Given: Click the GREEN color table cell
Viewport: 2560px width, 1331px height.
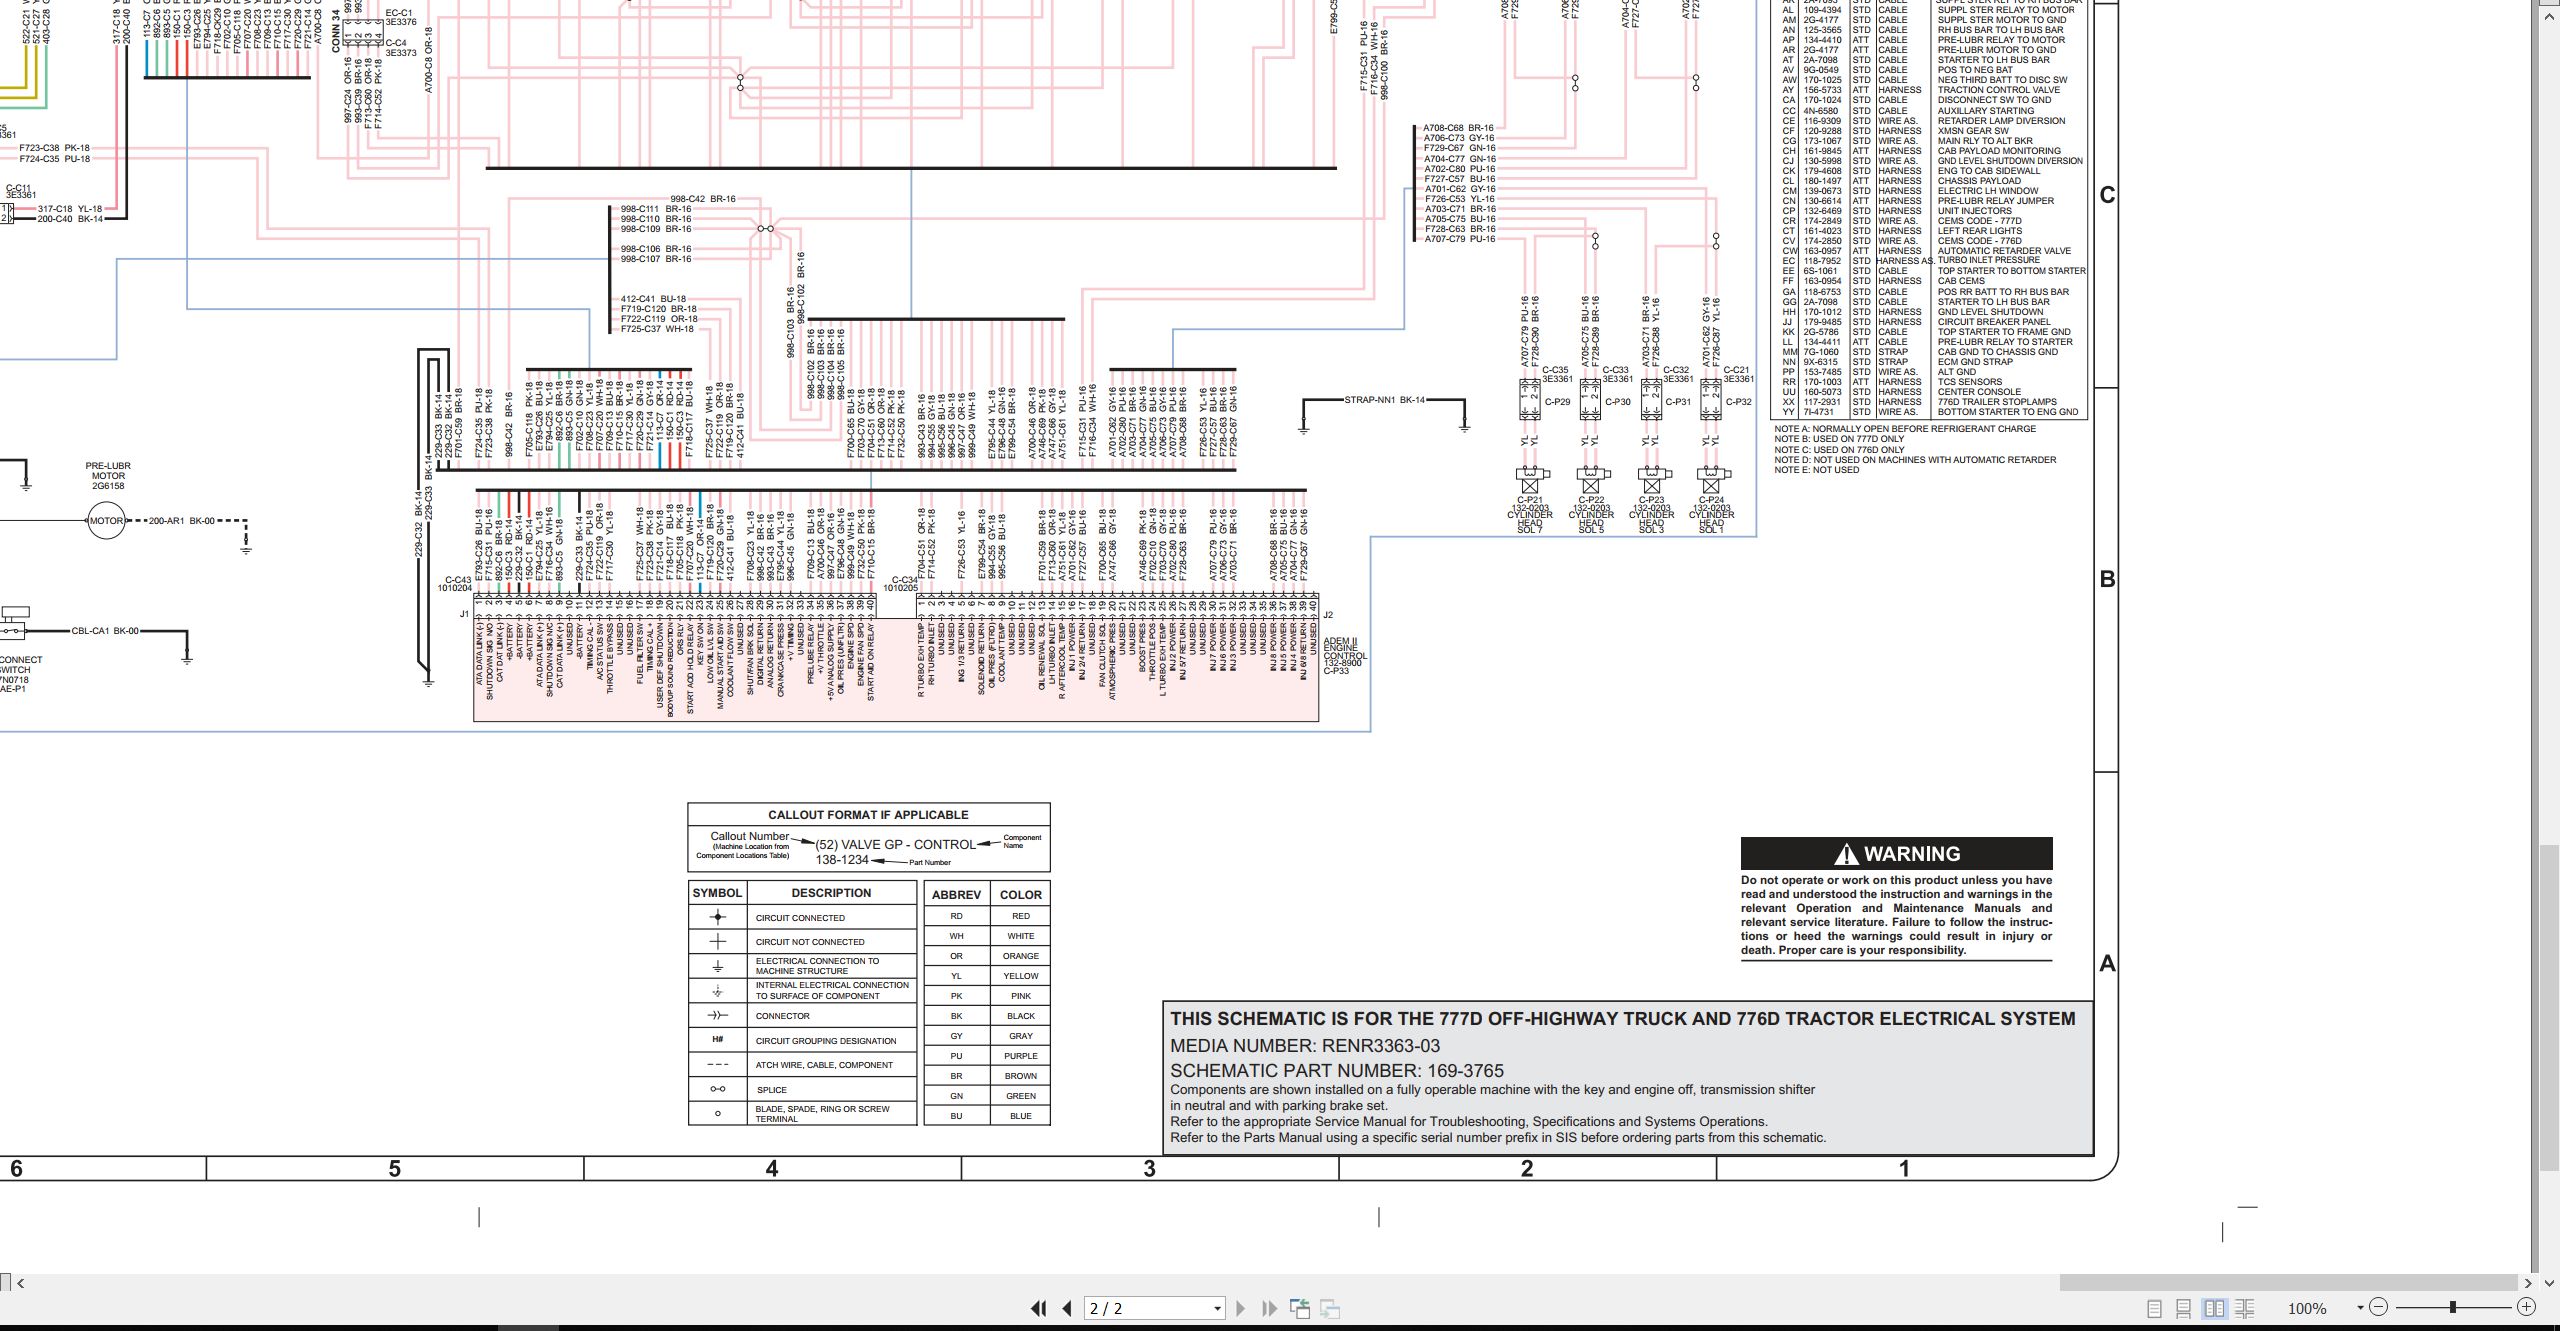Looking at the screenshot, I should (x=1020, y=1095).
